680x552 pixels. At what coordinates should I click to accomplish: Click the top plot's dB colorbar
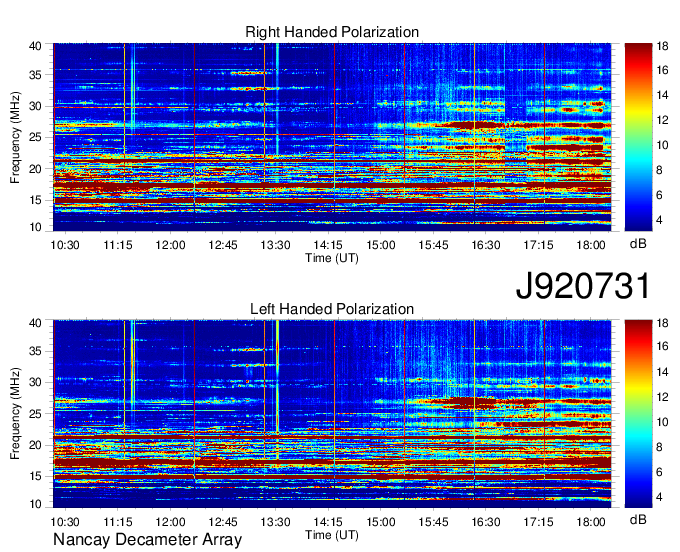(x=638, y=137)
